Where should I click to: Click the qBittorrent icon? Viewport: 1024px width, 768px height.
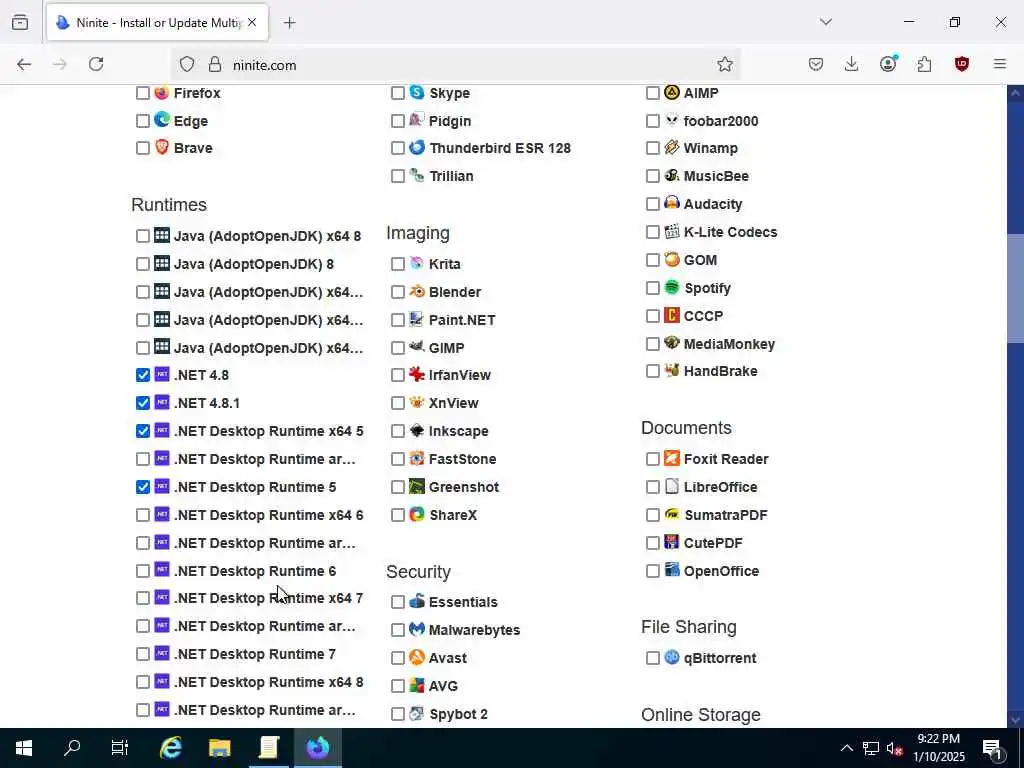671,657
